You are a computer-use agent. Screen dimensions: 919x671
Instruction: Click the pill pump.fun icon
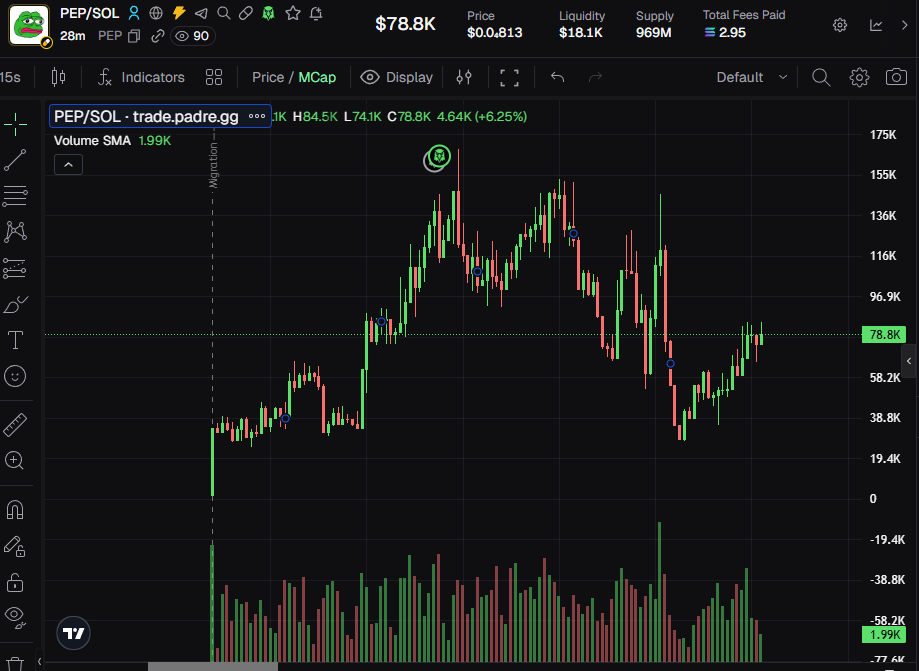click(x=246, y=13)
